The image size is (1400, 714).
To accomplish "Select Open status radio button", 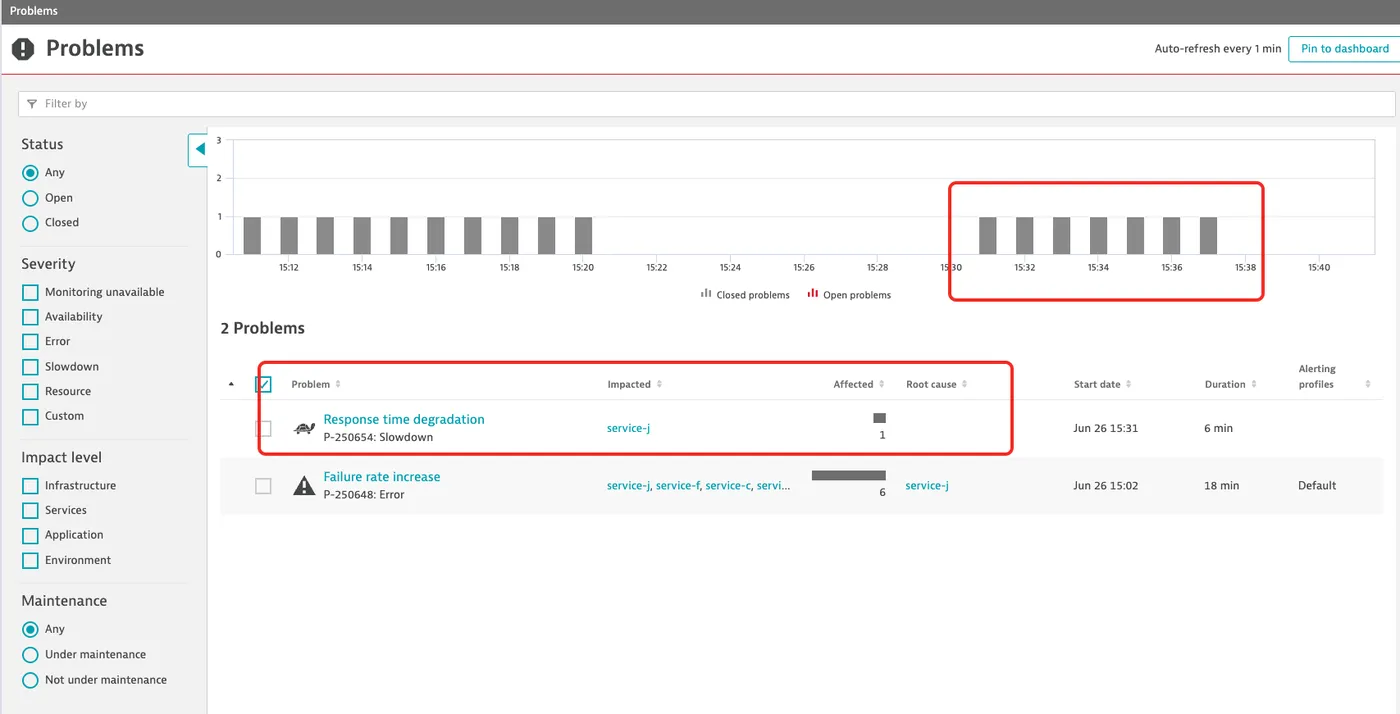I will click(x=30, y=198).
